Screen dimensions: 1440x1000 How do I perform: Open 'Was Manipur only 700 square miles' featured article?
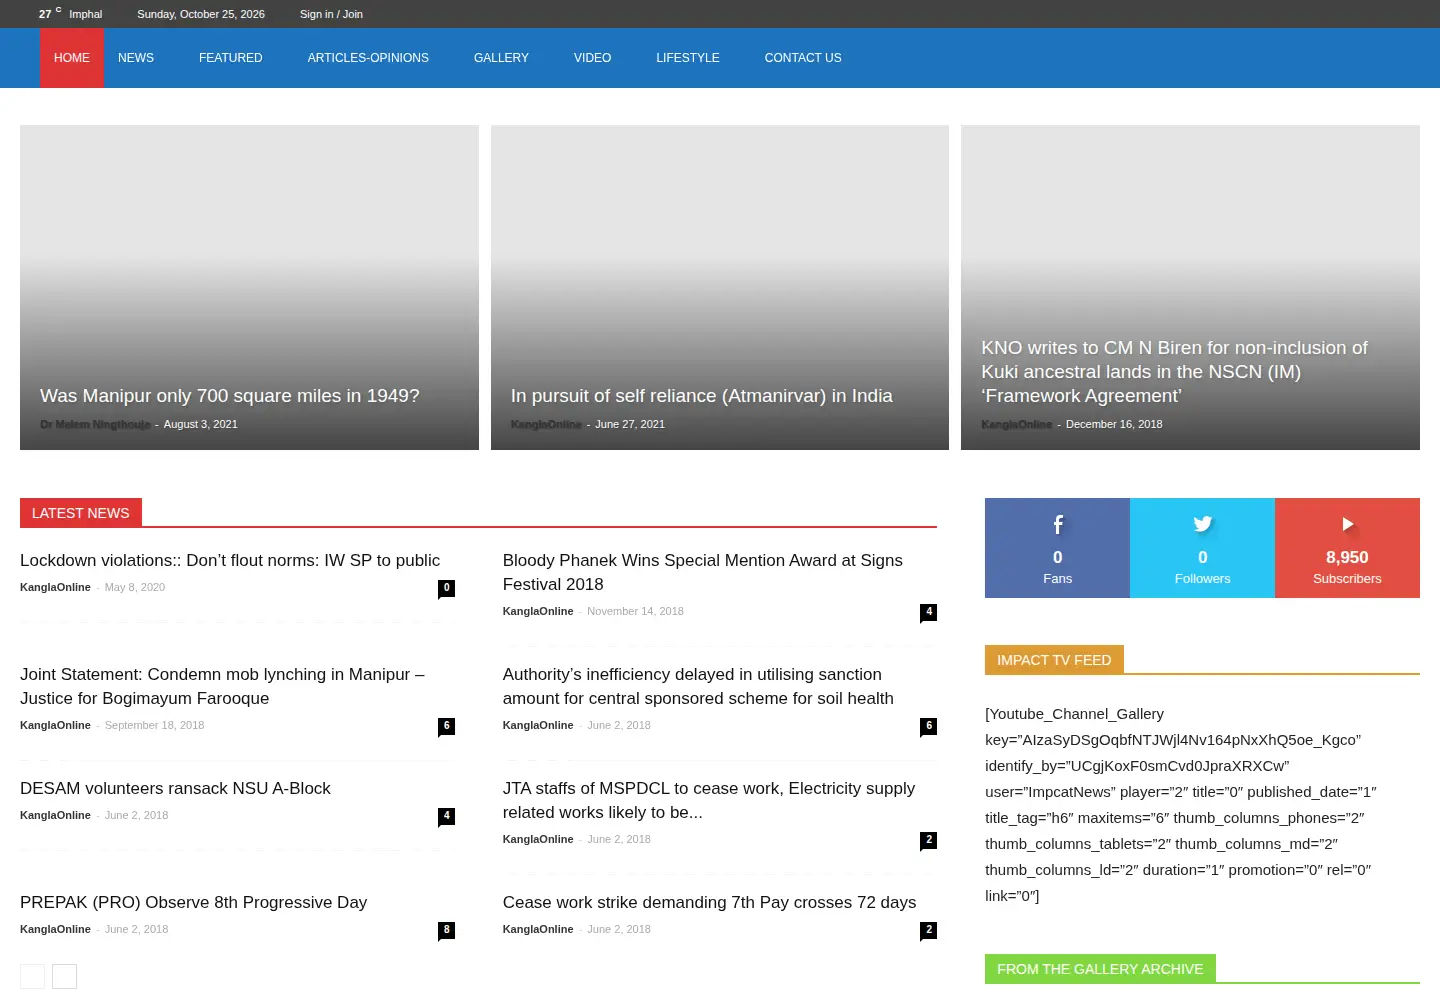(230, 396)
